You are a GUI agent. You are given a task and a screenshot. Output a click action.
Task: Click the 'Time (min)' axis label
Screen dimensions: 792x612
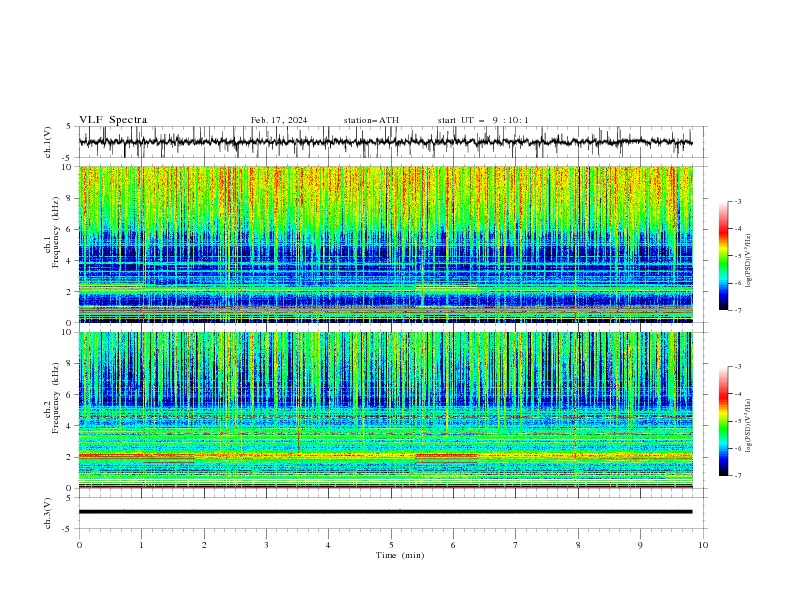[400, 555]
